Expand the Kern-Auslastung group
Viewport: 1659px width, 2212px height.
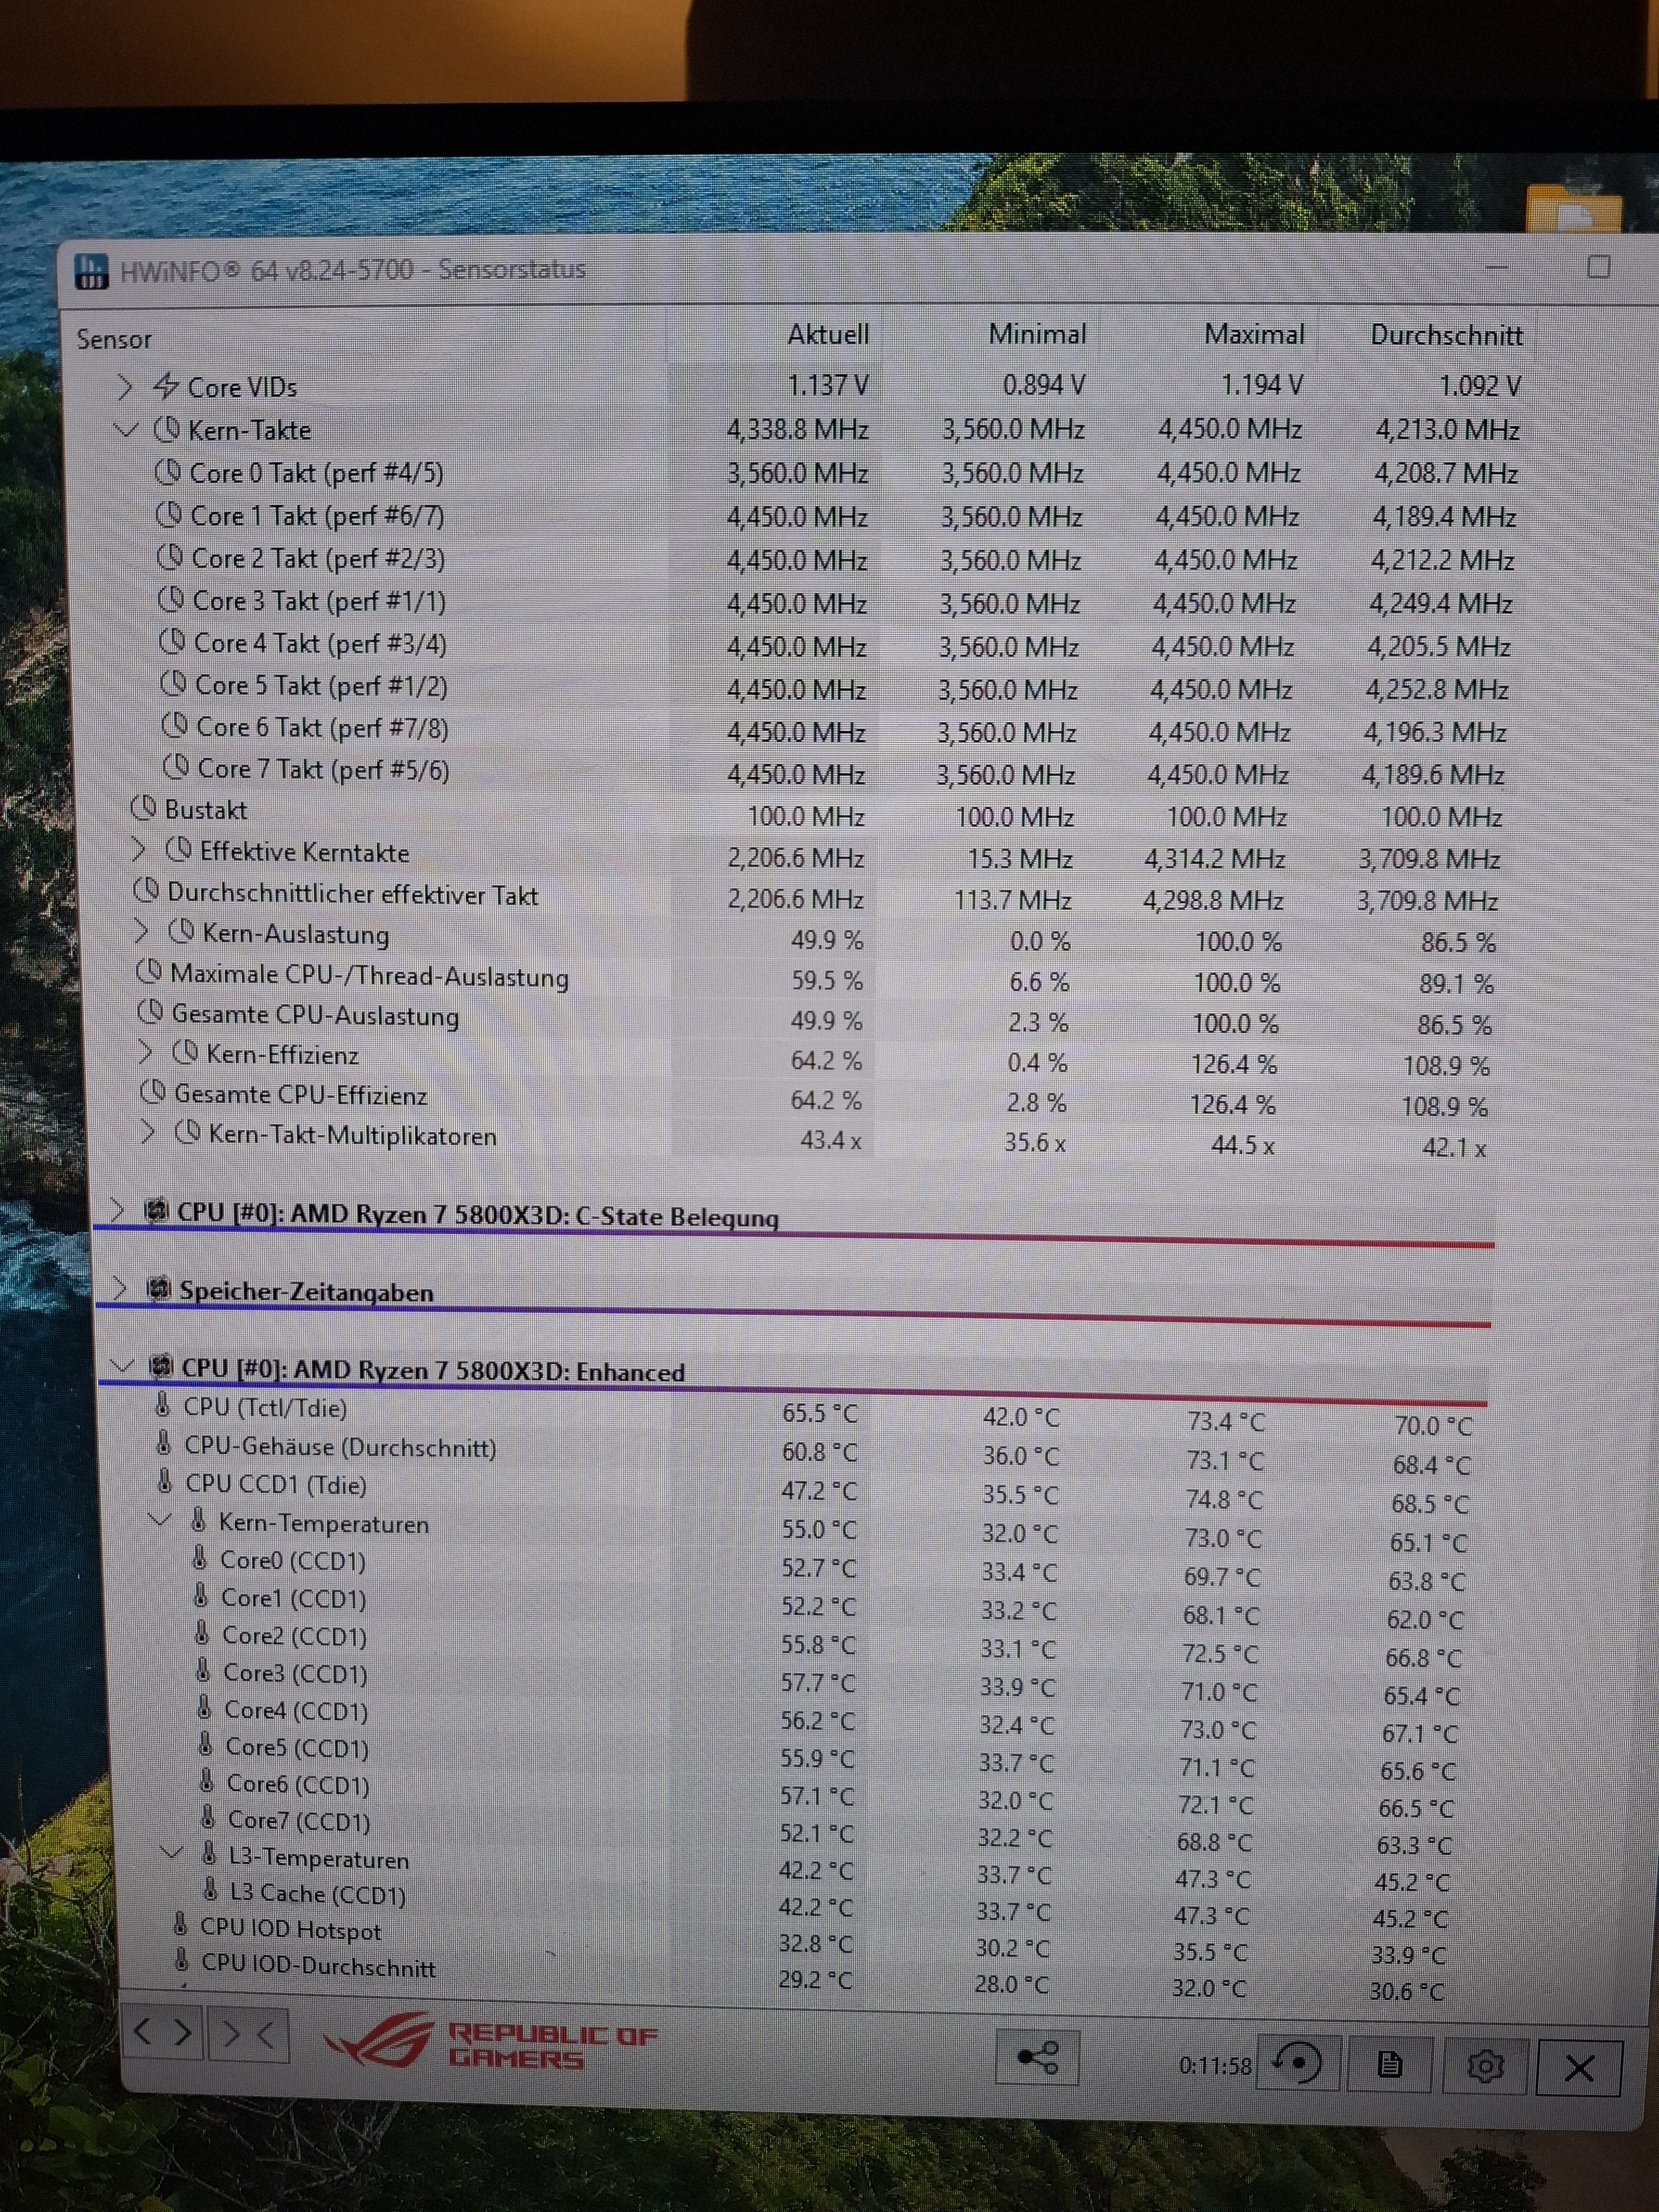click(141, 932)
